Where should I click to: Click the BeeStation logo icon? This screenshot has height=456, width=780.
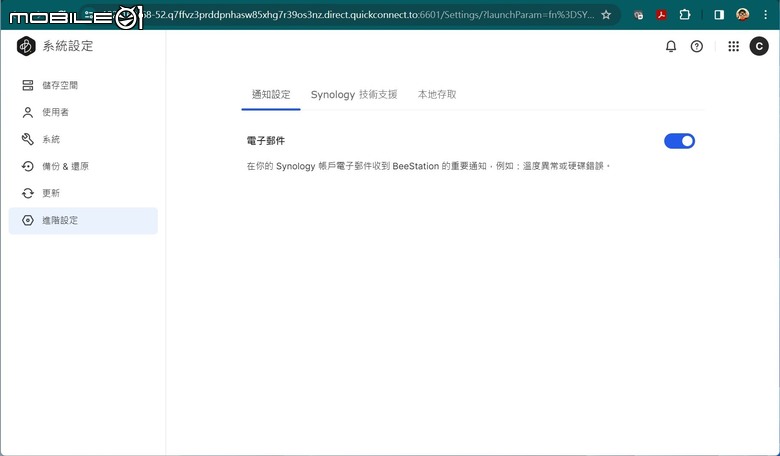click(26, 46)
